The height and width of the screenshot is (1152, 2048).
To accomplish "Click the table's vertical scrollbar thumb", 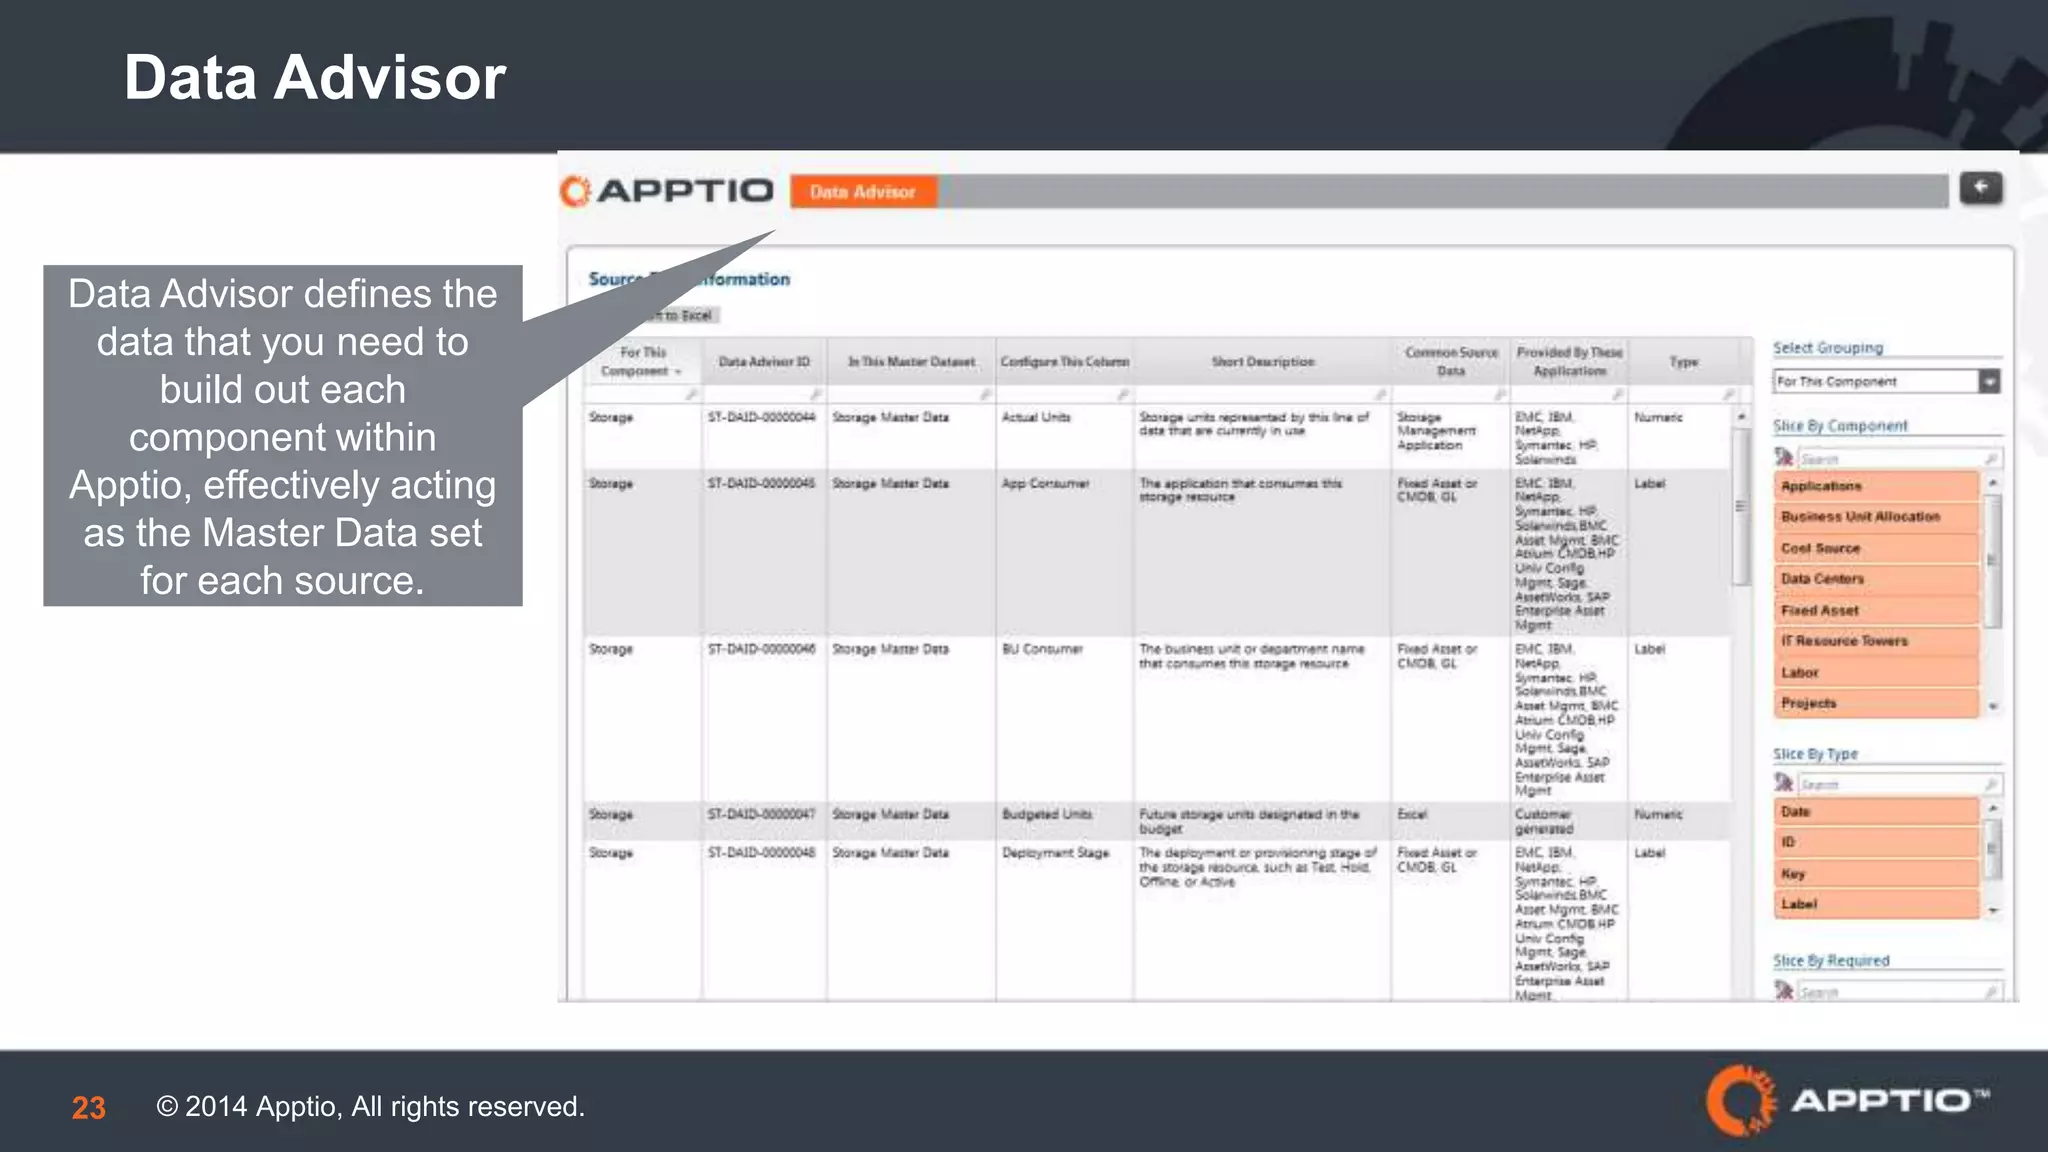I will coord(1741,507).
